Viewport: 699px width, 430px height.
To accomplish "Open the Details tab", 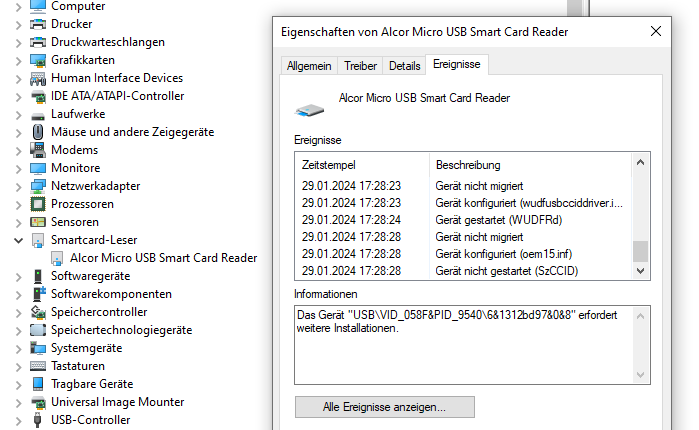I will 404,66.
